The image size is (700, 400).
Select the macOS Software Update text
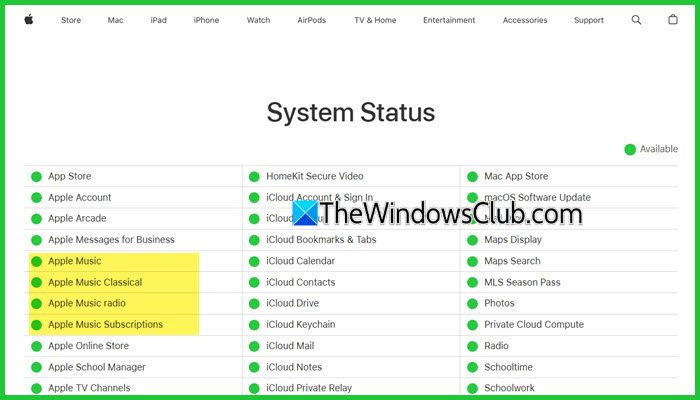click(538, 198)
